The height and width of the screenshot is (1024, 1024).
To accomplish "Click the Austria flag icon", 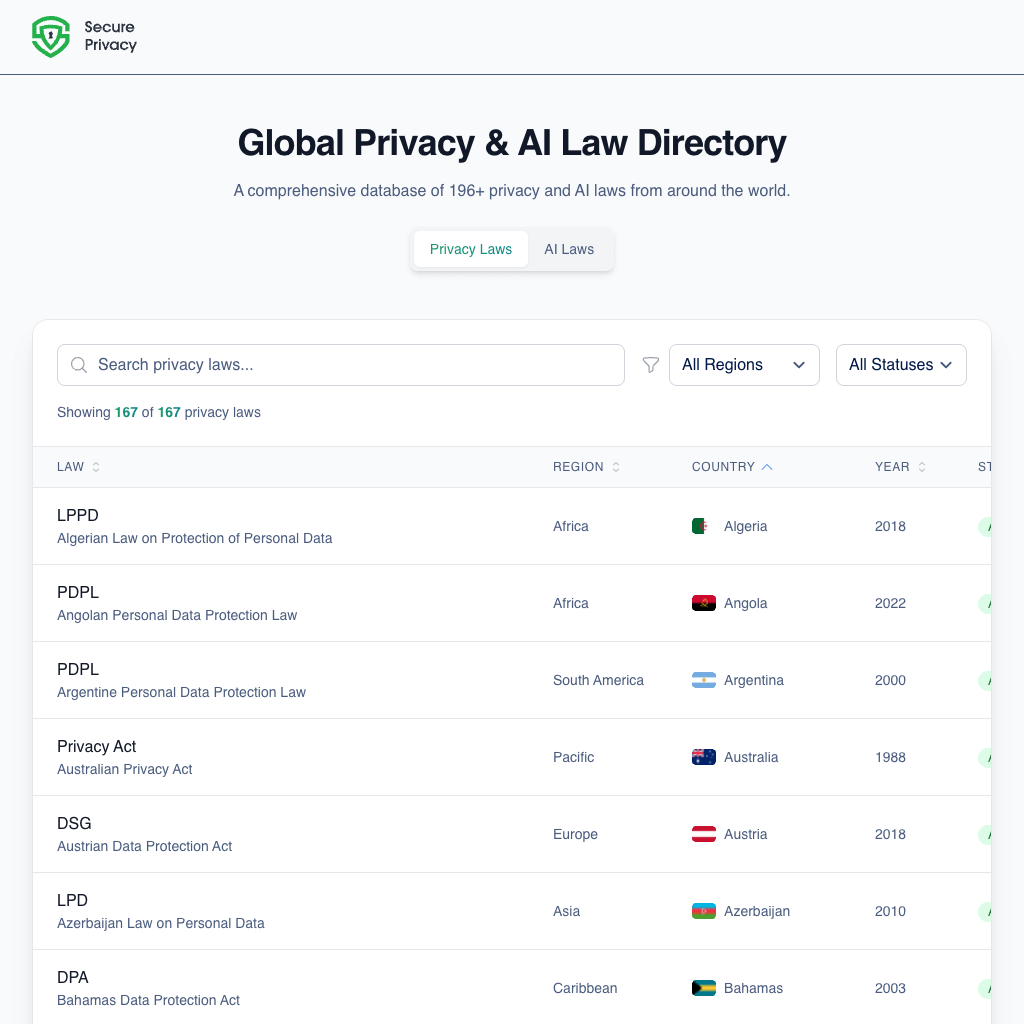I will 704,834.
